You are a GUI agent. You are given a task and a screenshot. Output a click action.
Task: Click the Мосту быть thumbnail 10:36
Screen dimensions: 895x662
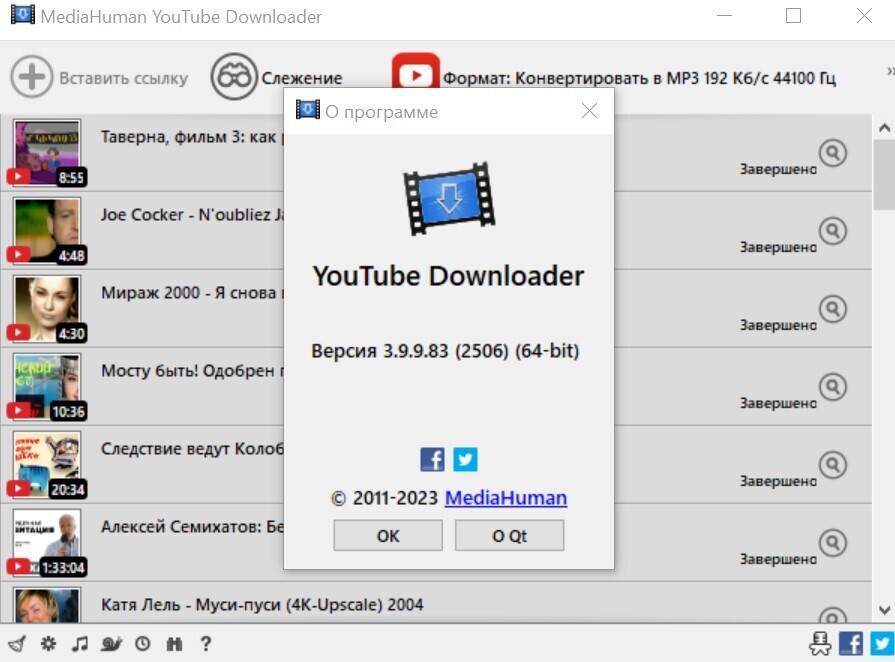(x=47, y=387)
